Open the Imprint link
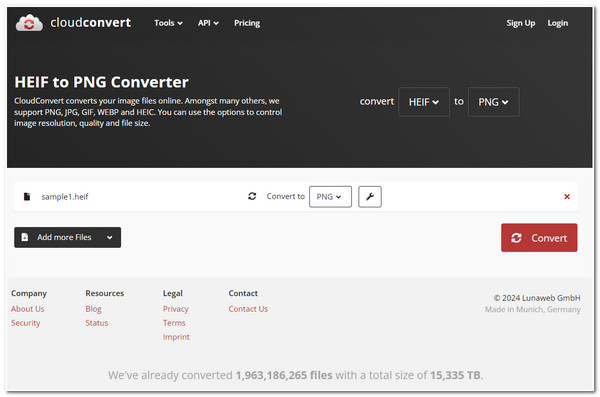 pos(176,337)
